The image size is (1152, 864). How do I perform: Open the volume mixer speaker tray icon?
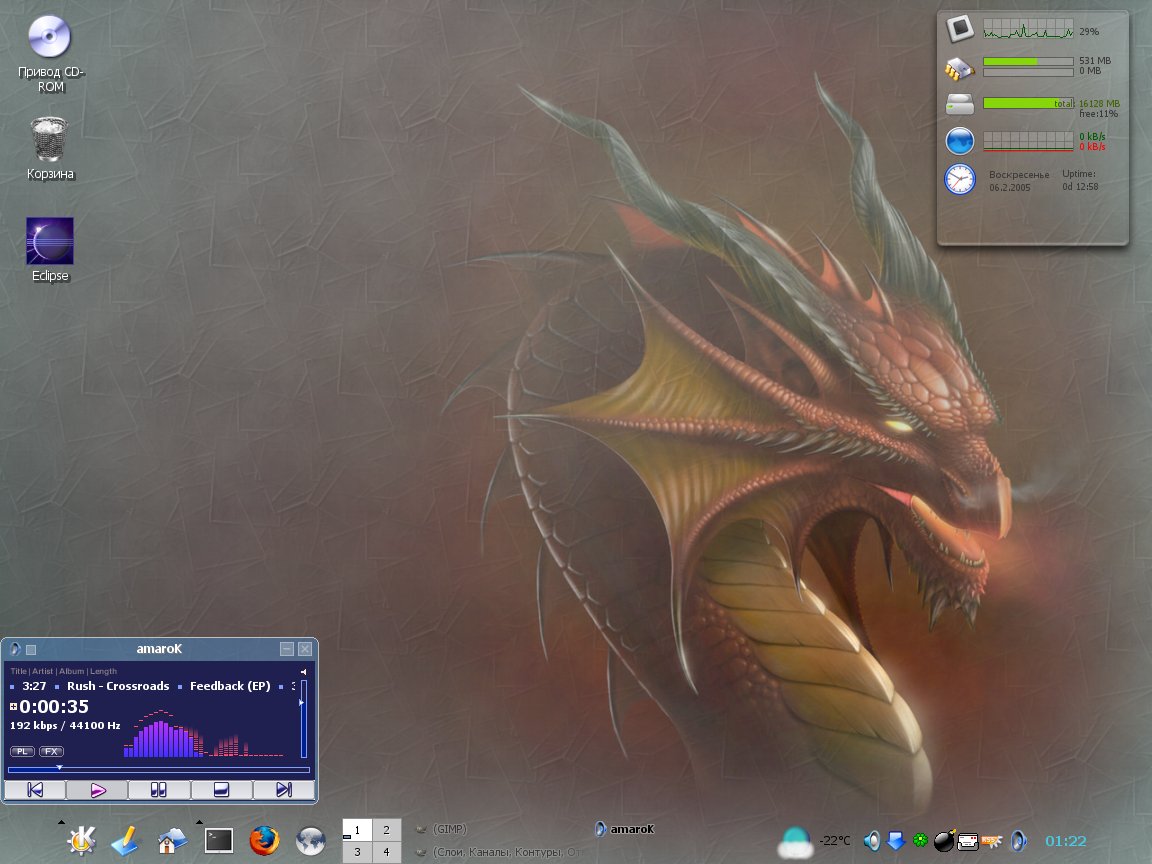point(872,840)
